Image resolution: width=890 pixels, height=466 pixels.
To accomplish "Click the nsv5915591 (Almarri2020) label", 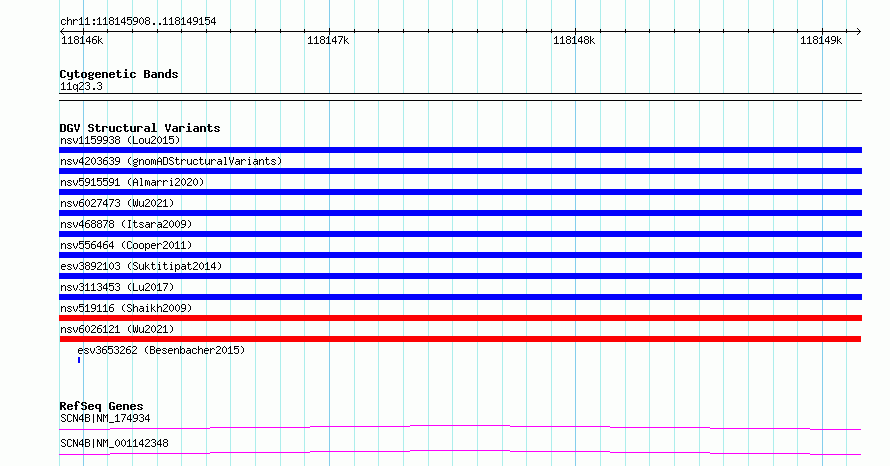I will (132, 182).
